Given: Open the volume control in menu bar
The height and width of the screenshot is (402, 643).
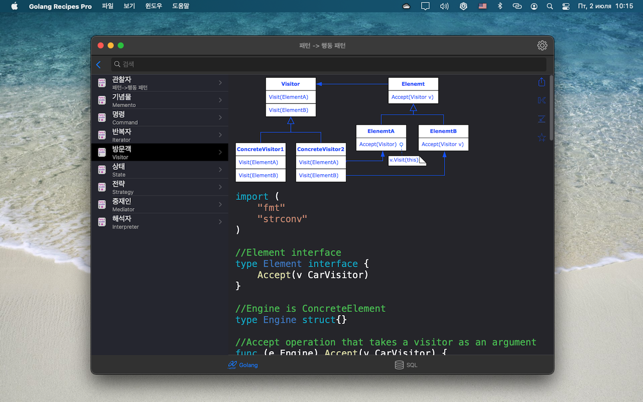Looking at the screenshot, I should (x=444, y=6).
